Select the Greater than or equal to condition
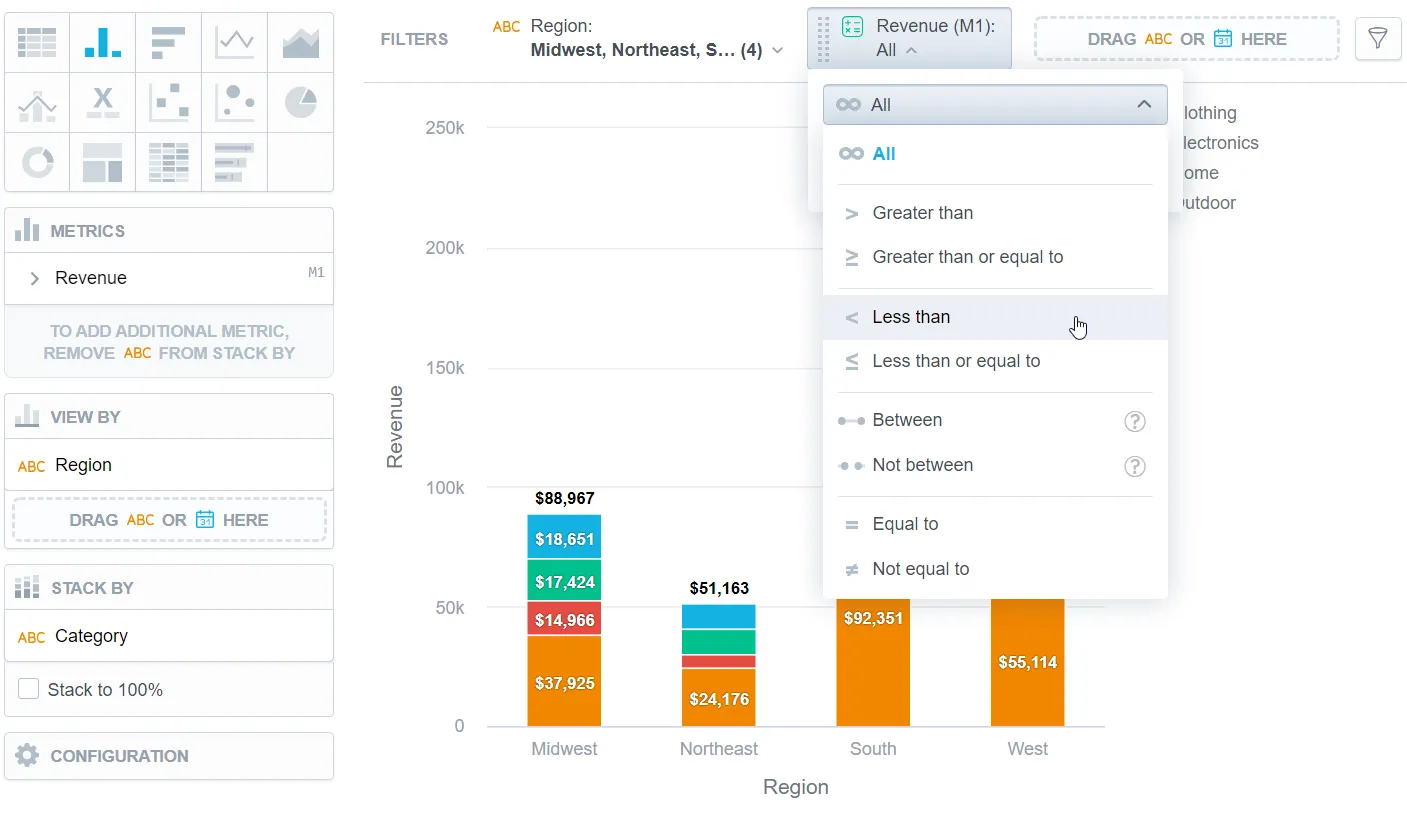 (965, 257)
